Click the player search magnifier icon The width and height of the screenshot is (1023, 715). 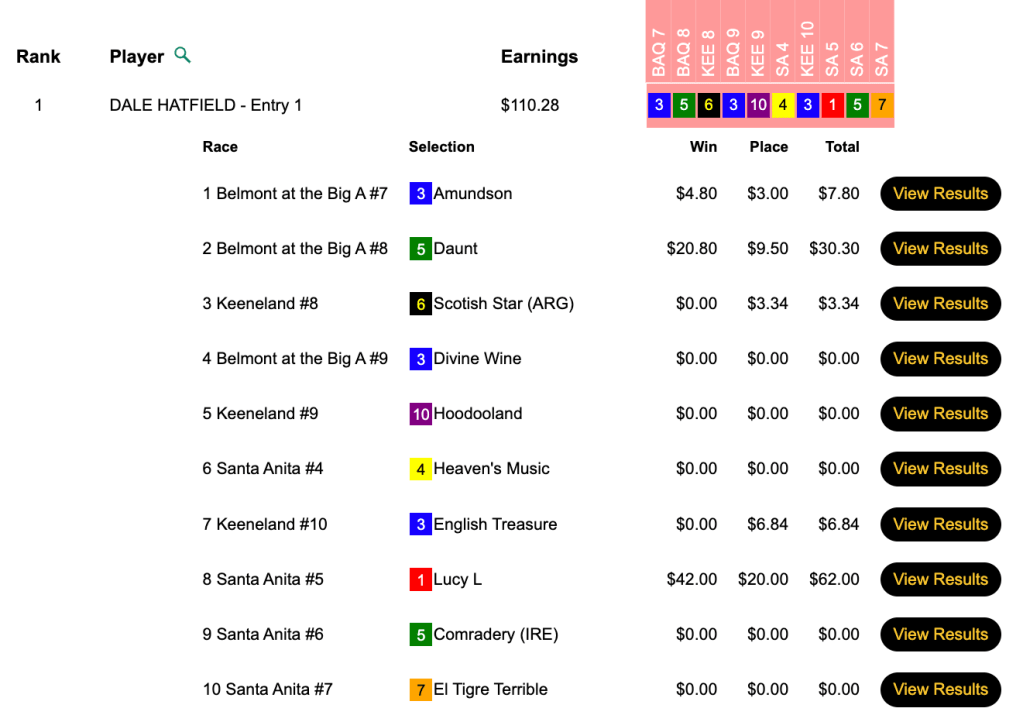click(x=182, y=55)
